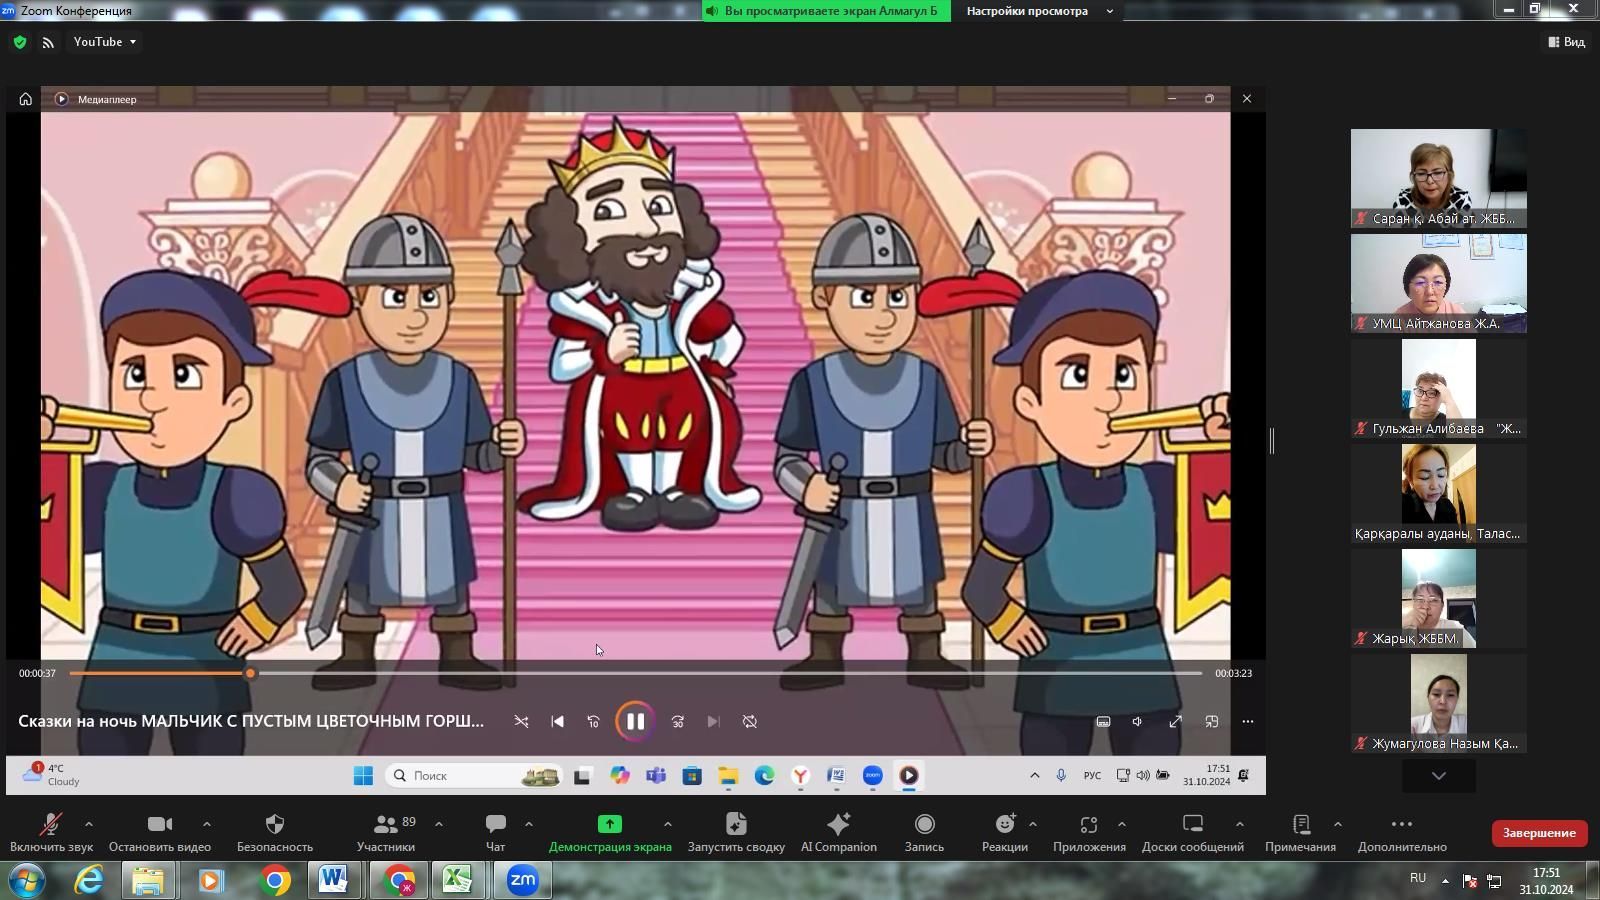
Task: Click the video progress slider handle
Action: [x=250, y=673]
